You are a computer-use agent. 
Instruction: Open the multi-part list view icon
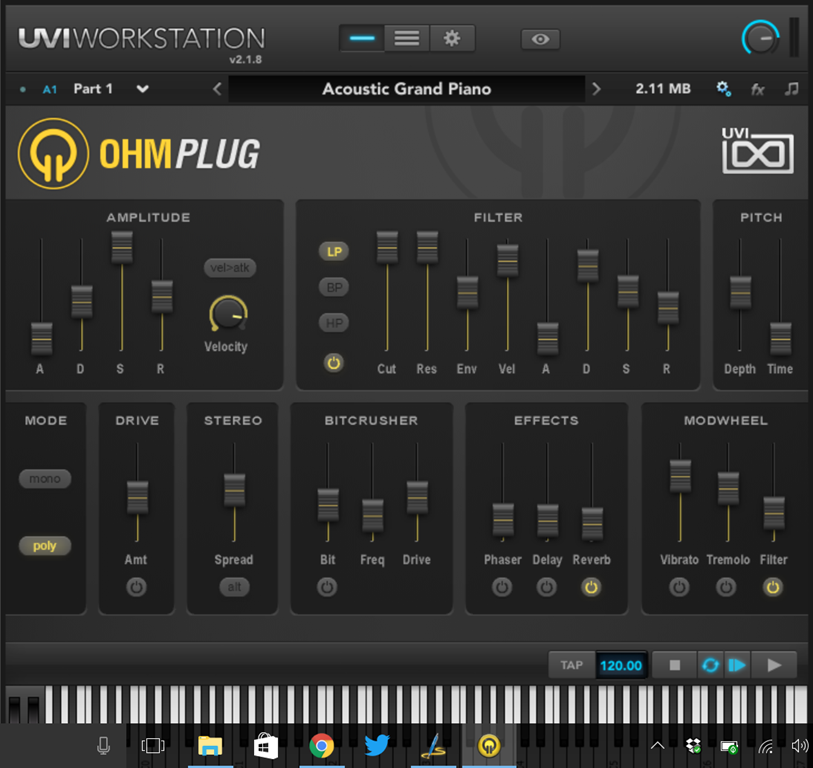(406, 38)
